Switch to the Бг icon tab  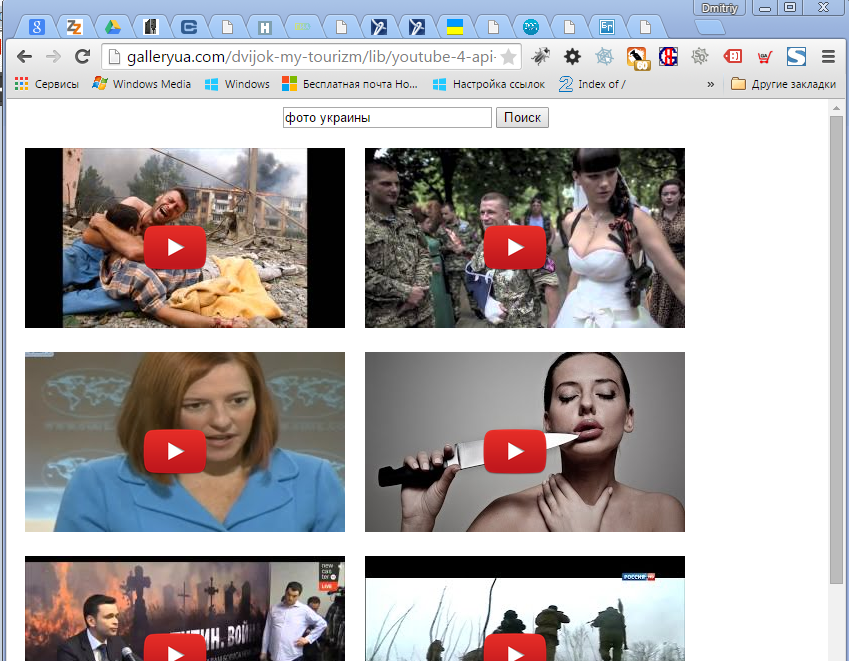pos(606,27)
